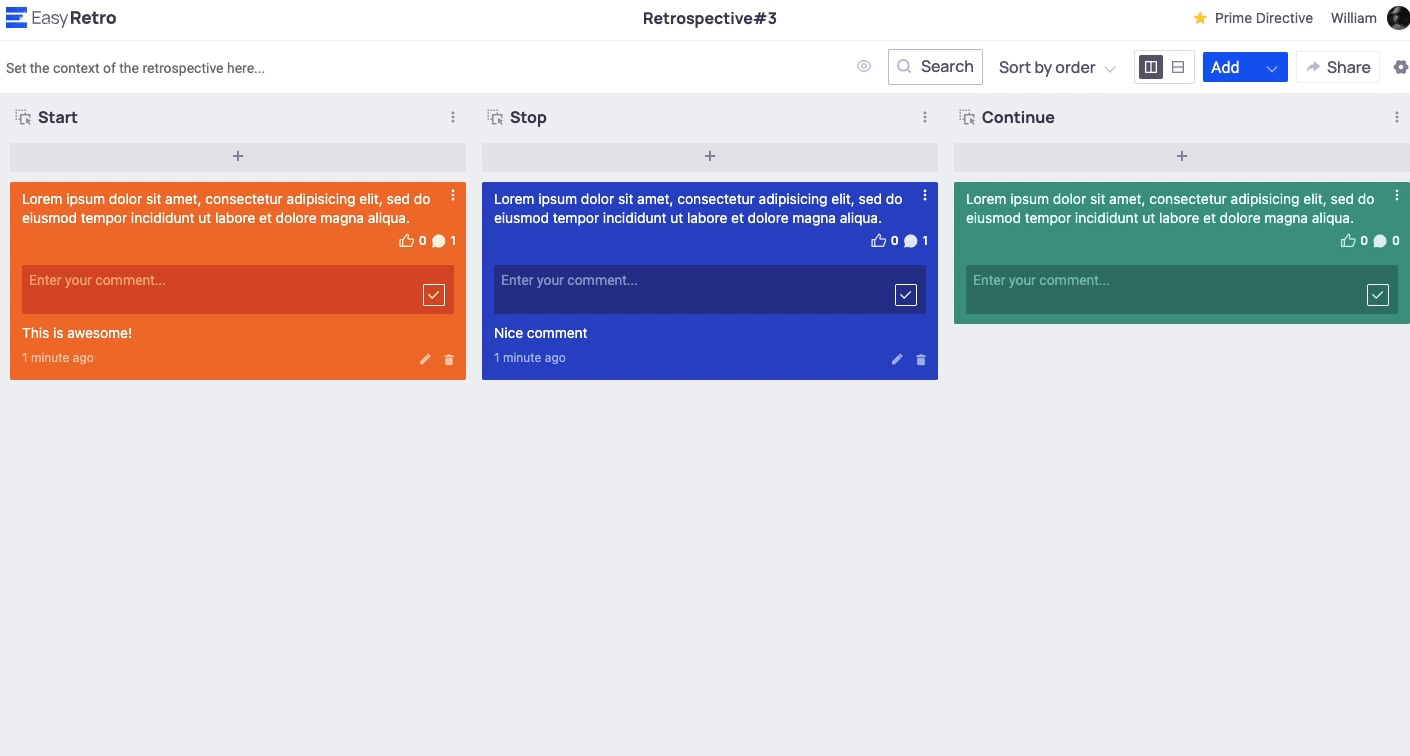Open the dropdown arrow on the Add button
The width and height of the screenshot is (1410, 756).
coord(1272,68)
